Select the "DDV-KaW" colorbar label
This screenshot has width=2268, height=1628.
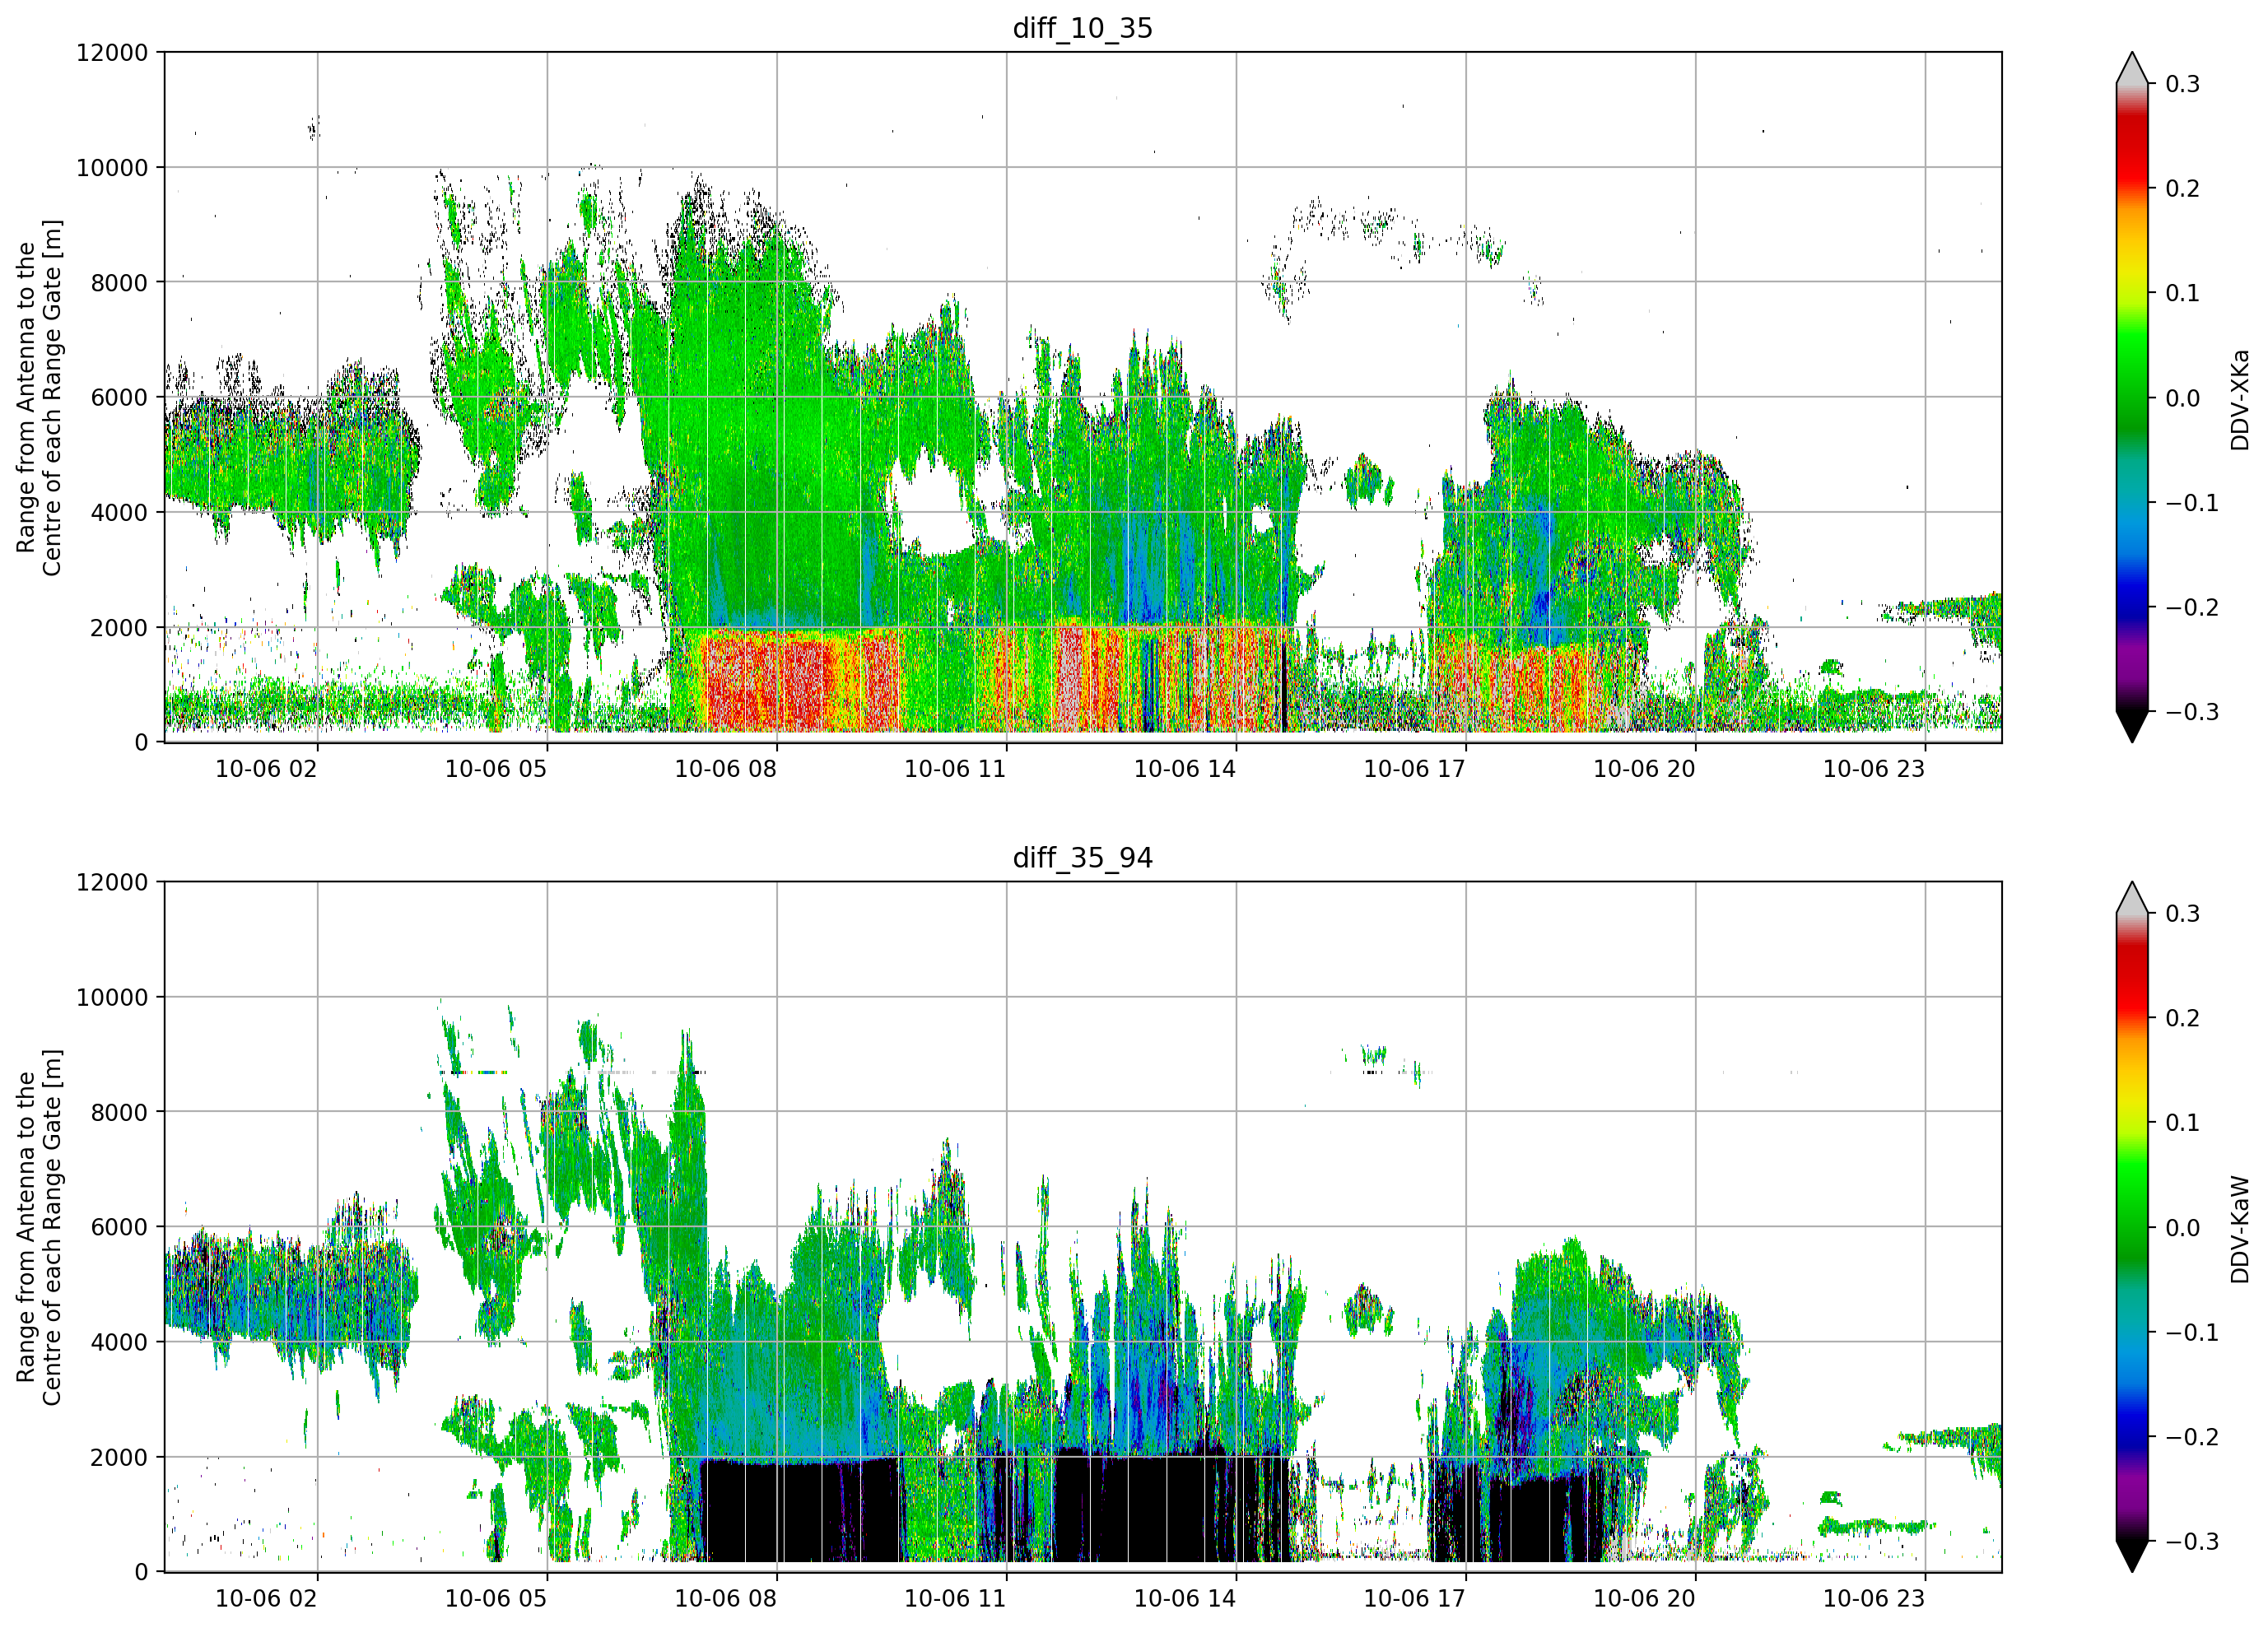(x=2239, y=1229)
